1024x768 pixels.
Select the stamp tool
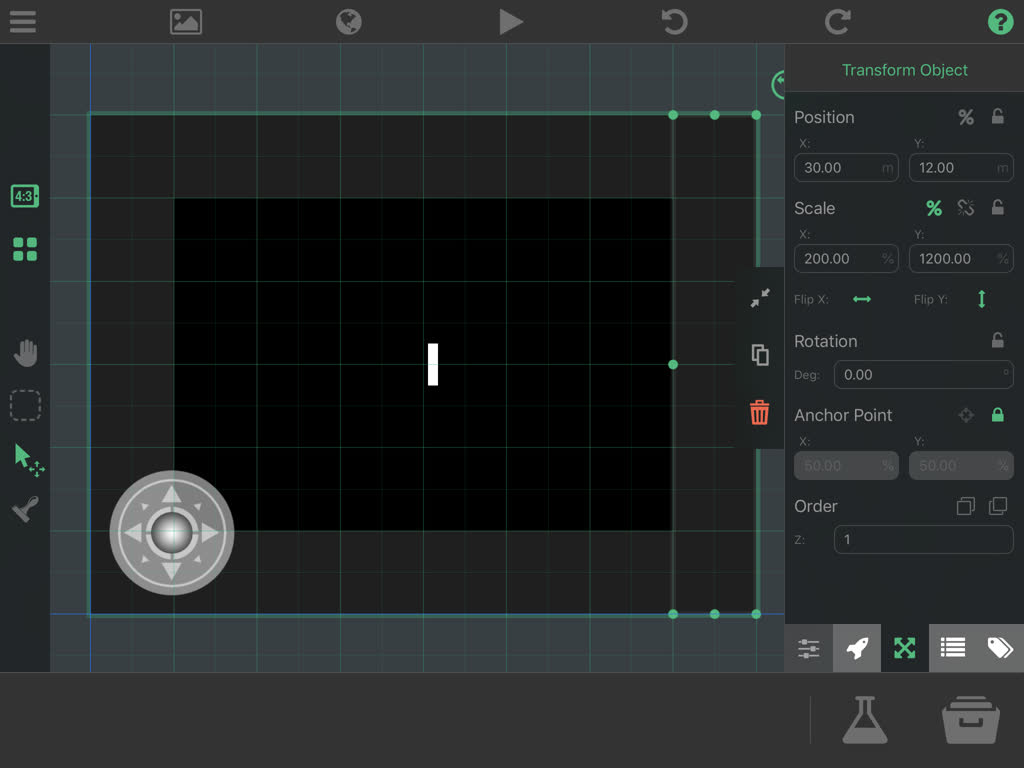click(25, 509)
